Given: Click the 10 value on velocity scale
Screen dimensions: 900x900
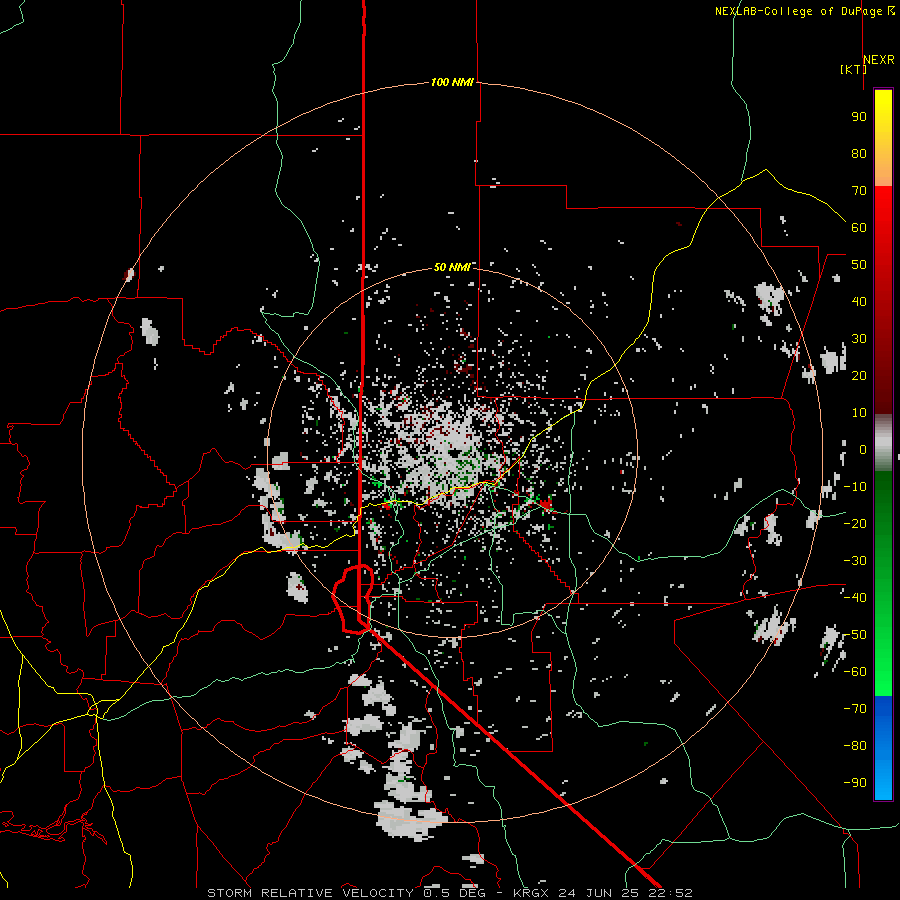Looking at the screenshot, I should [x=859, y=413].
